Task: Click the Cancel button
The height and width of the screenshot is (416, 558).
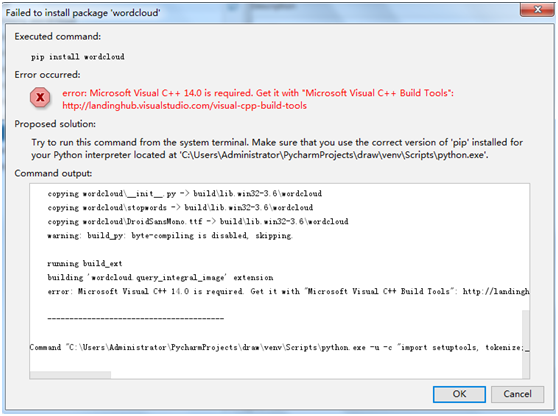Action: [x=517, y=394]
